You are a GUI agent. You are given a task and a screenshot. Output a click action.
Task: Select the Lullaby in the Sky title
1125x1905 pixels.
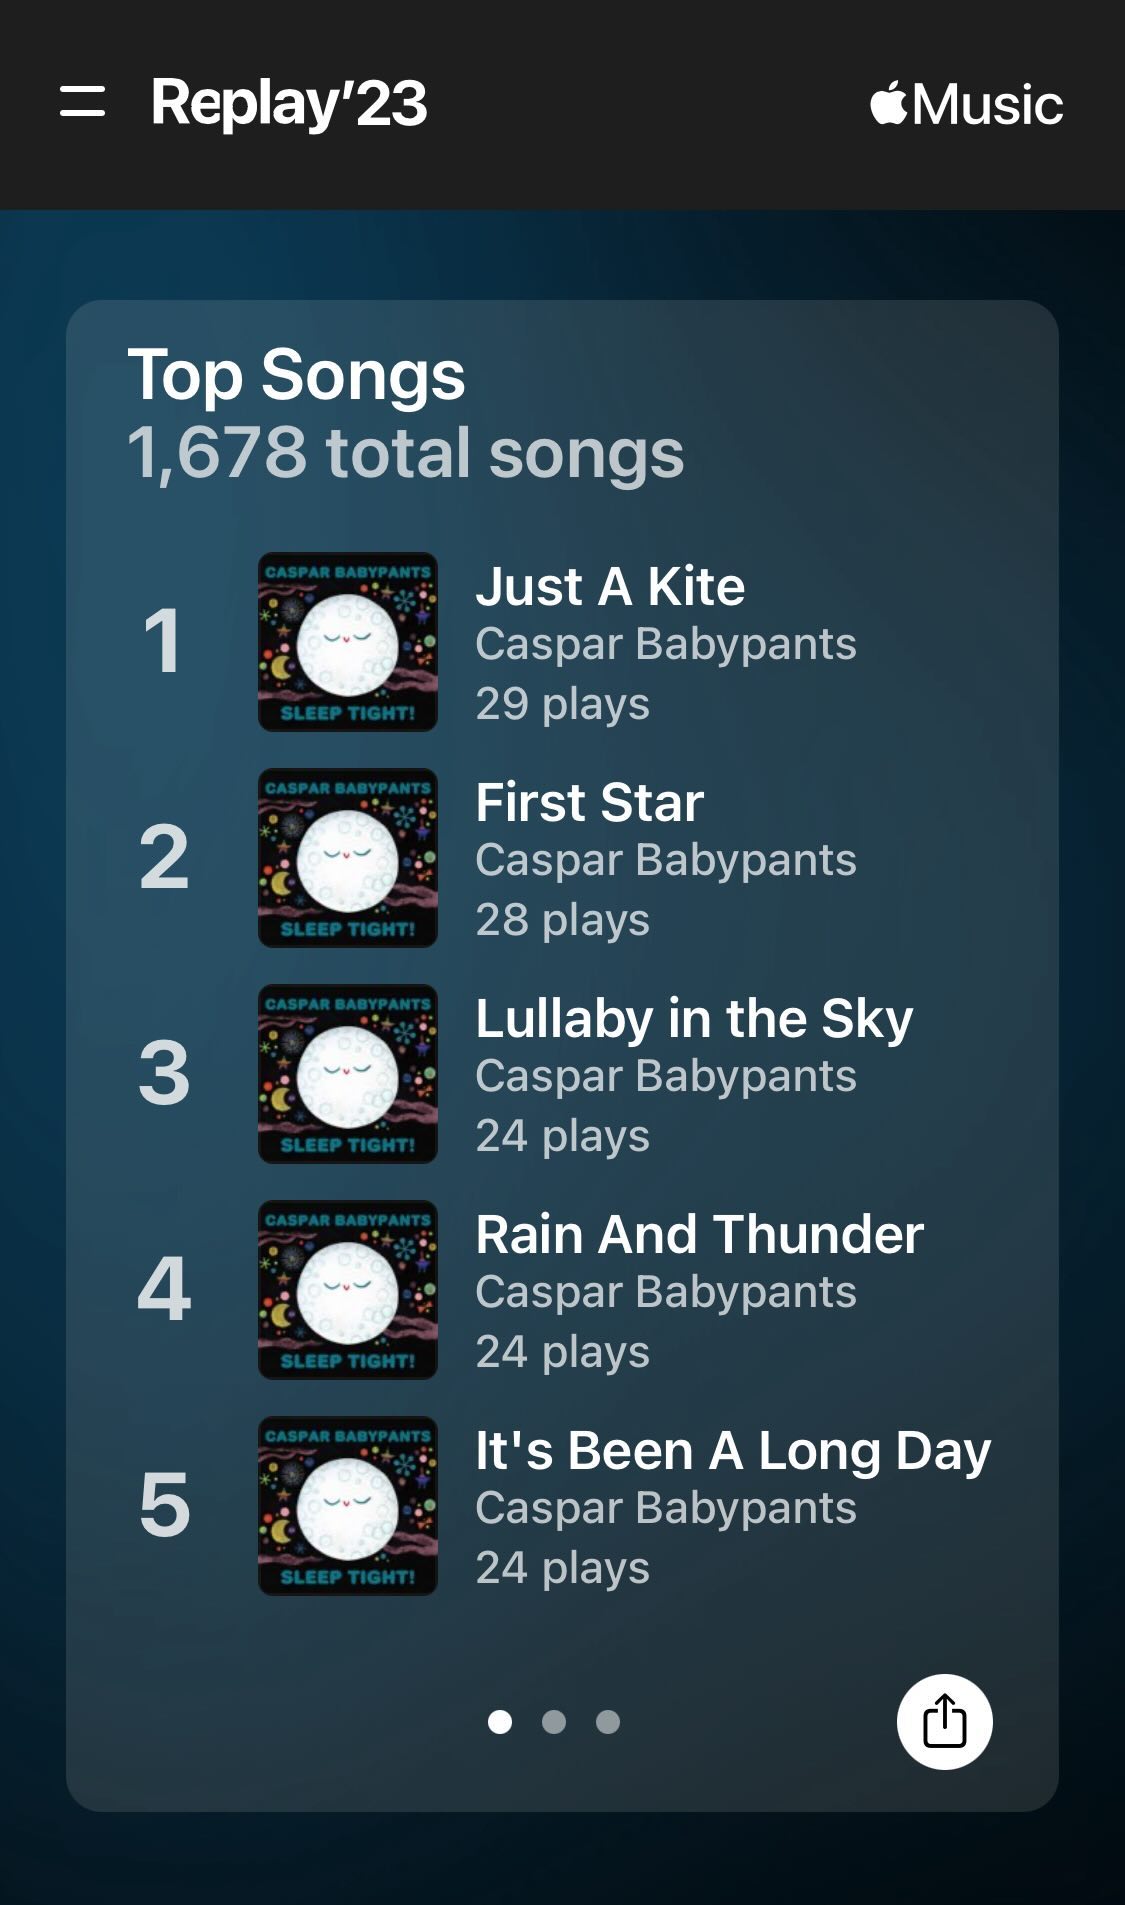(x=694, y=1018)
